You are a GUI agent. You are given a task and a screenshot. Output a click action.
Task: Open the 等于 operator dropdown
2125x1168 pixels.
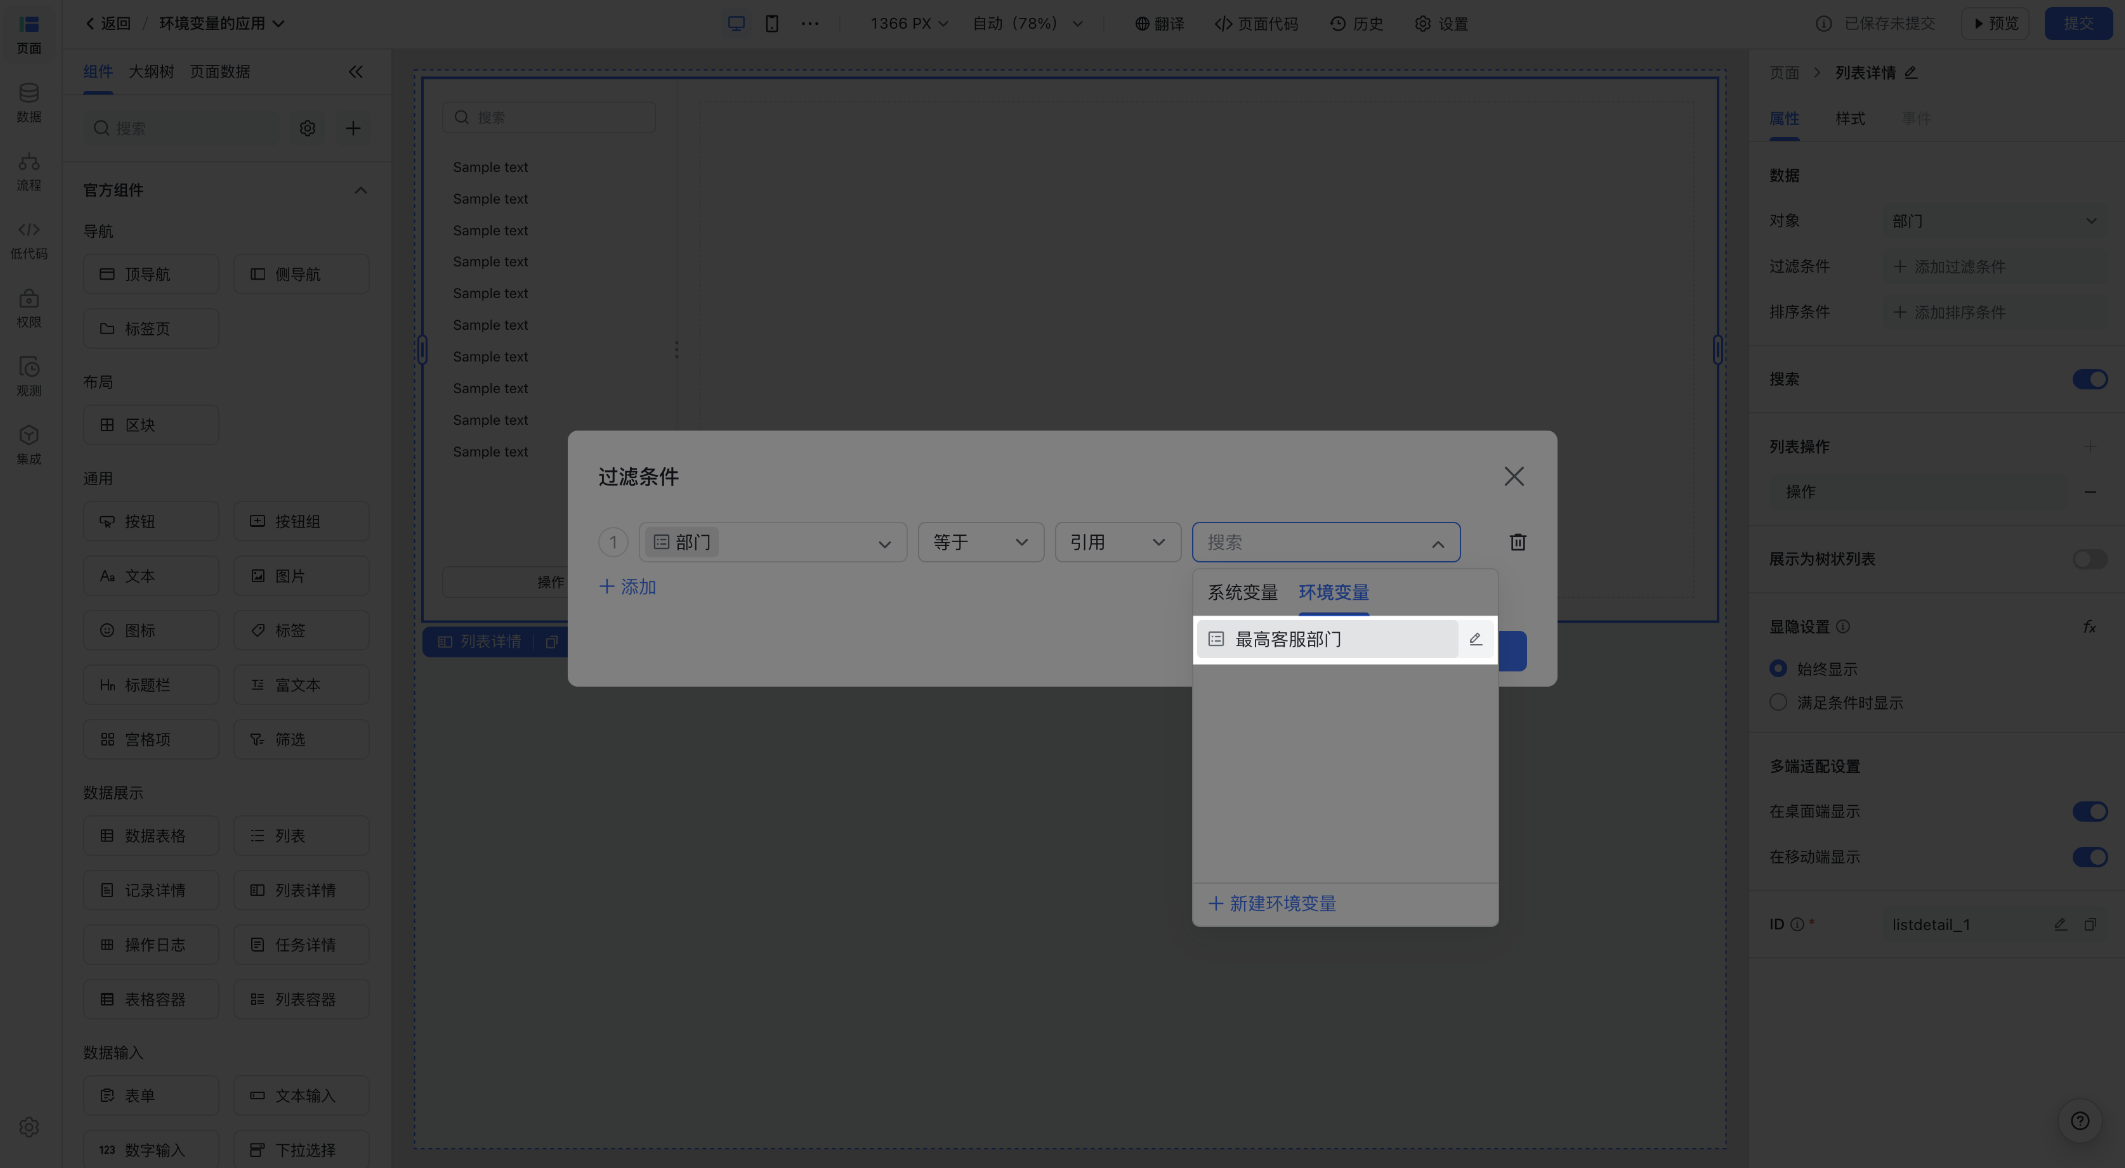[x=981, y=542]
